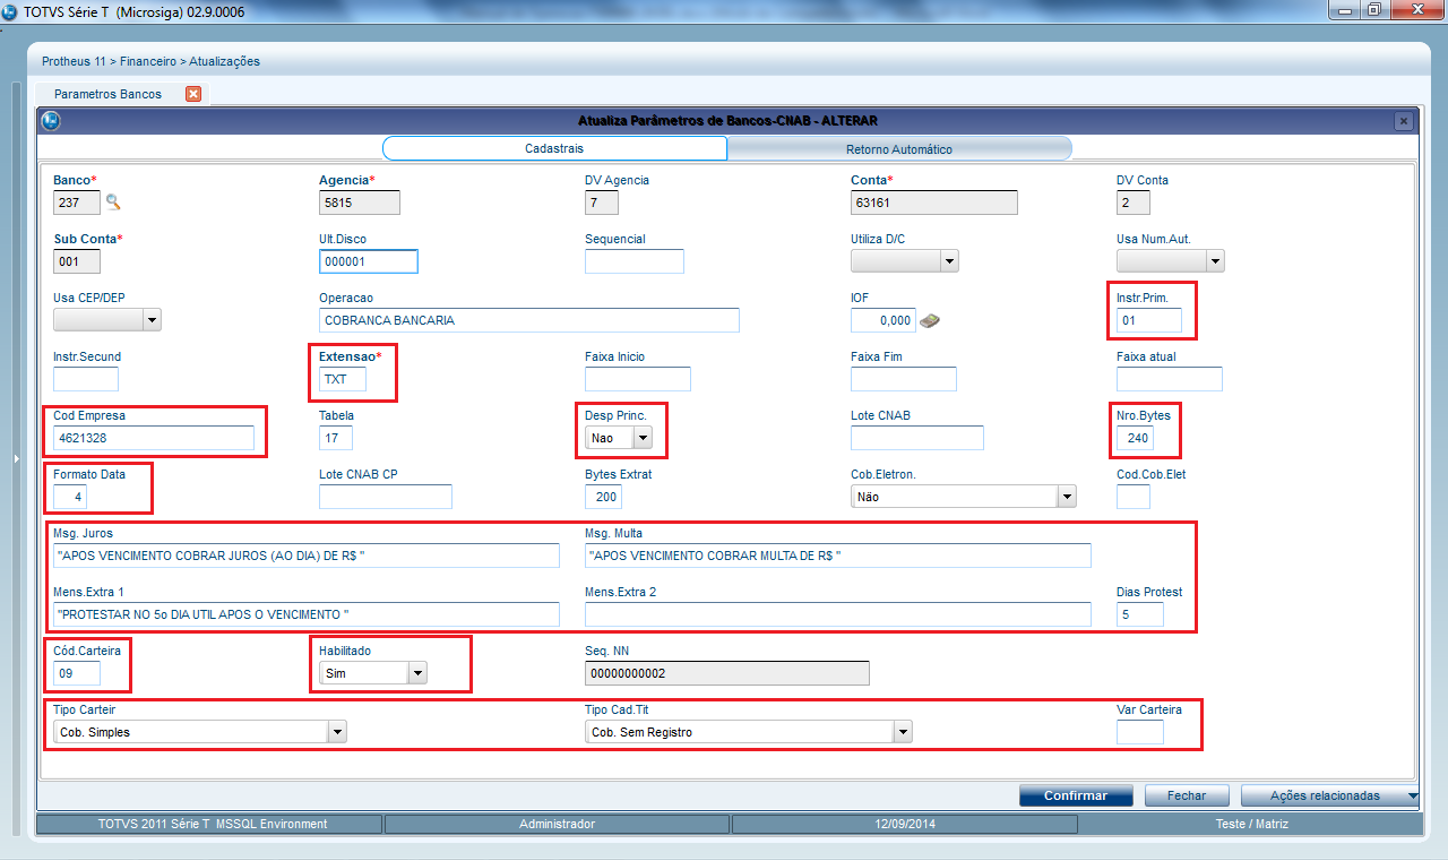
Task: Open the Desp Princ. dropdown set to Nao
Action: pos(643,438)
